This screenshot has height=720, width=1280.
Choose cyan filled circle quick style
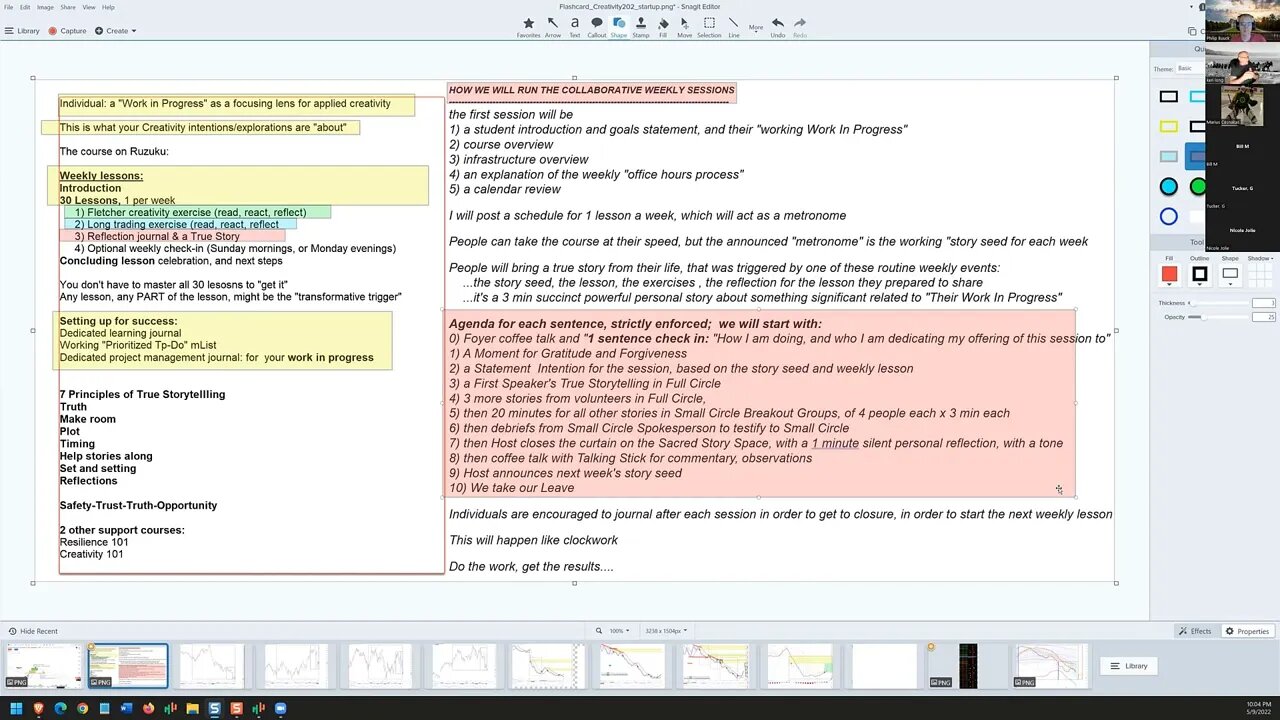(1168, 187)
